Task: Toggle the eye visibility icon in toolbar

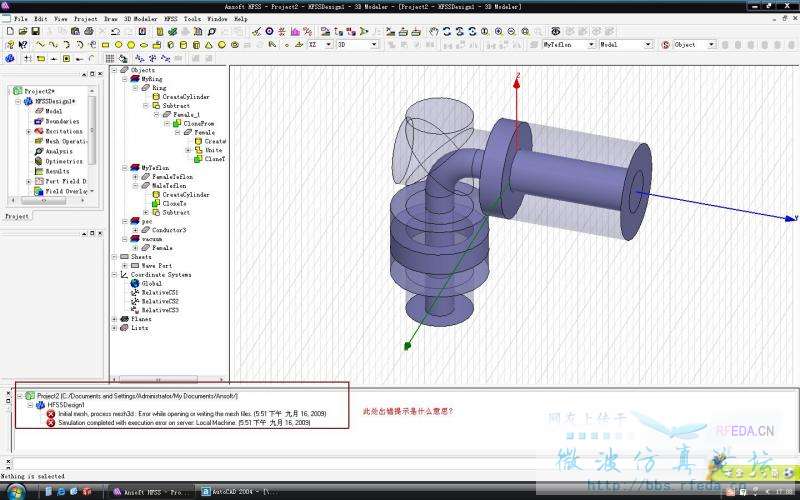Action: pos(556,31)
